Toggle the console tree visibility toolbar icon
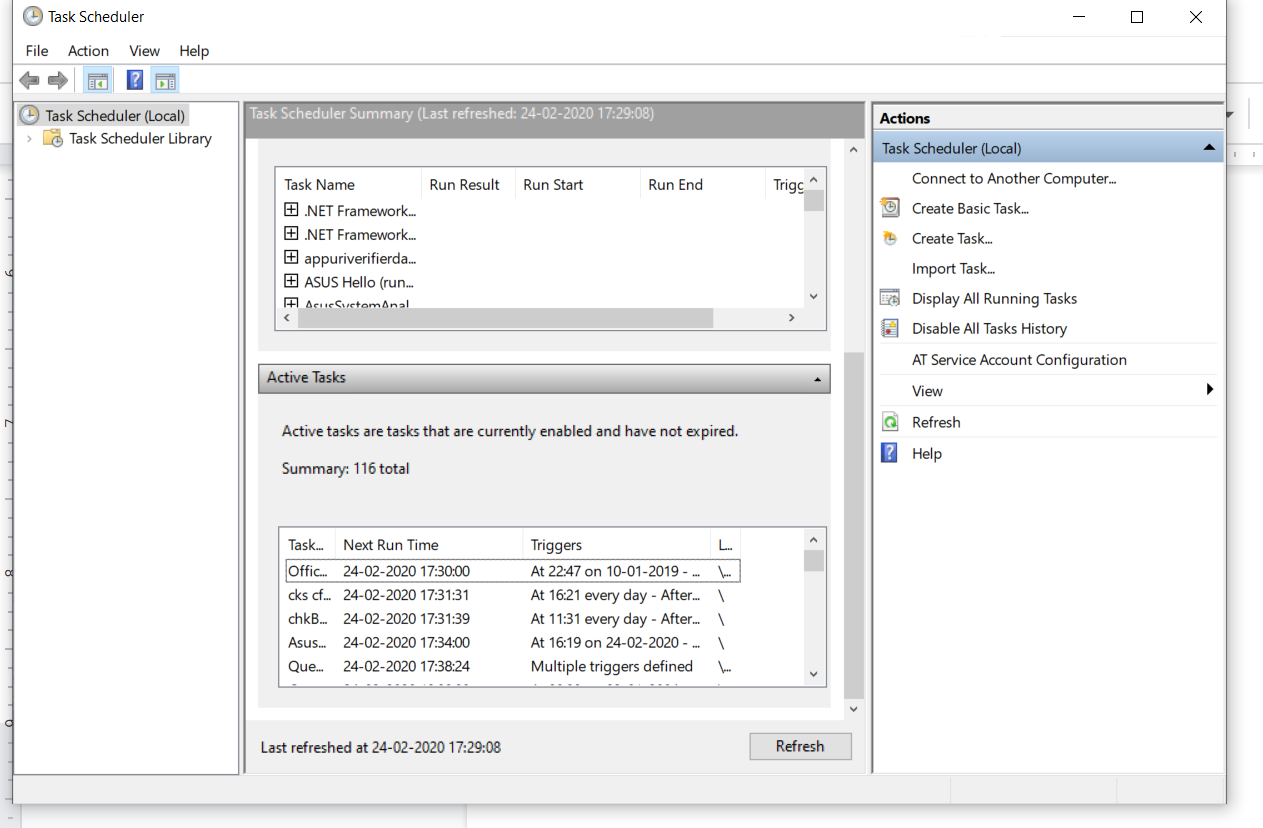1263x828 pixels. [97, 80]
